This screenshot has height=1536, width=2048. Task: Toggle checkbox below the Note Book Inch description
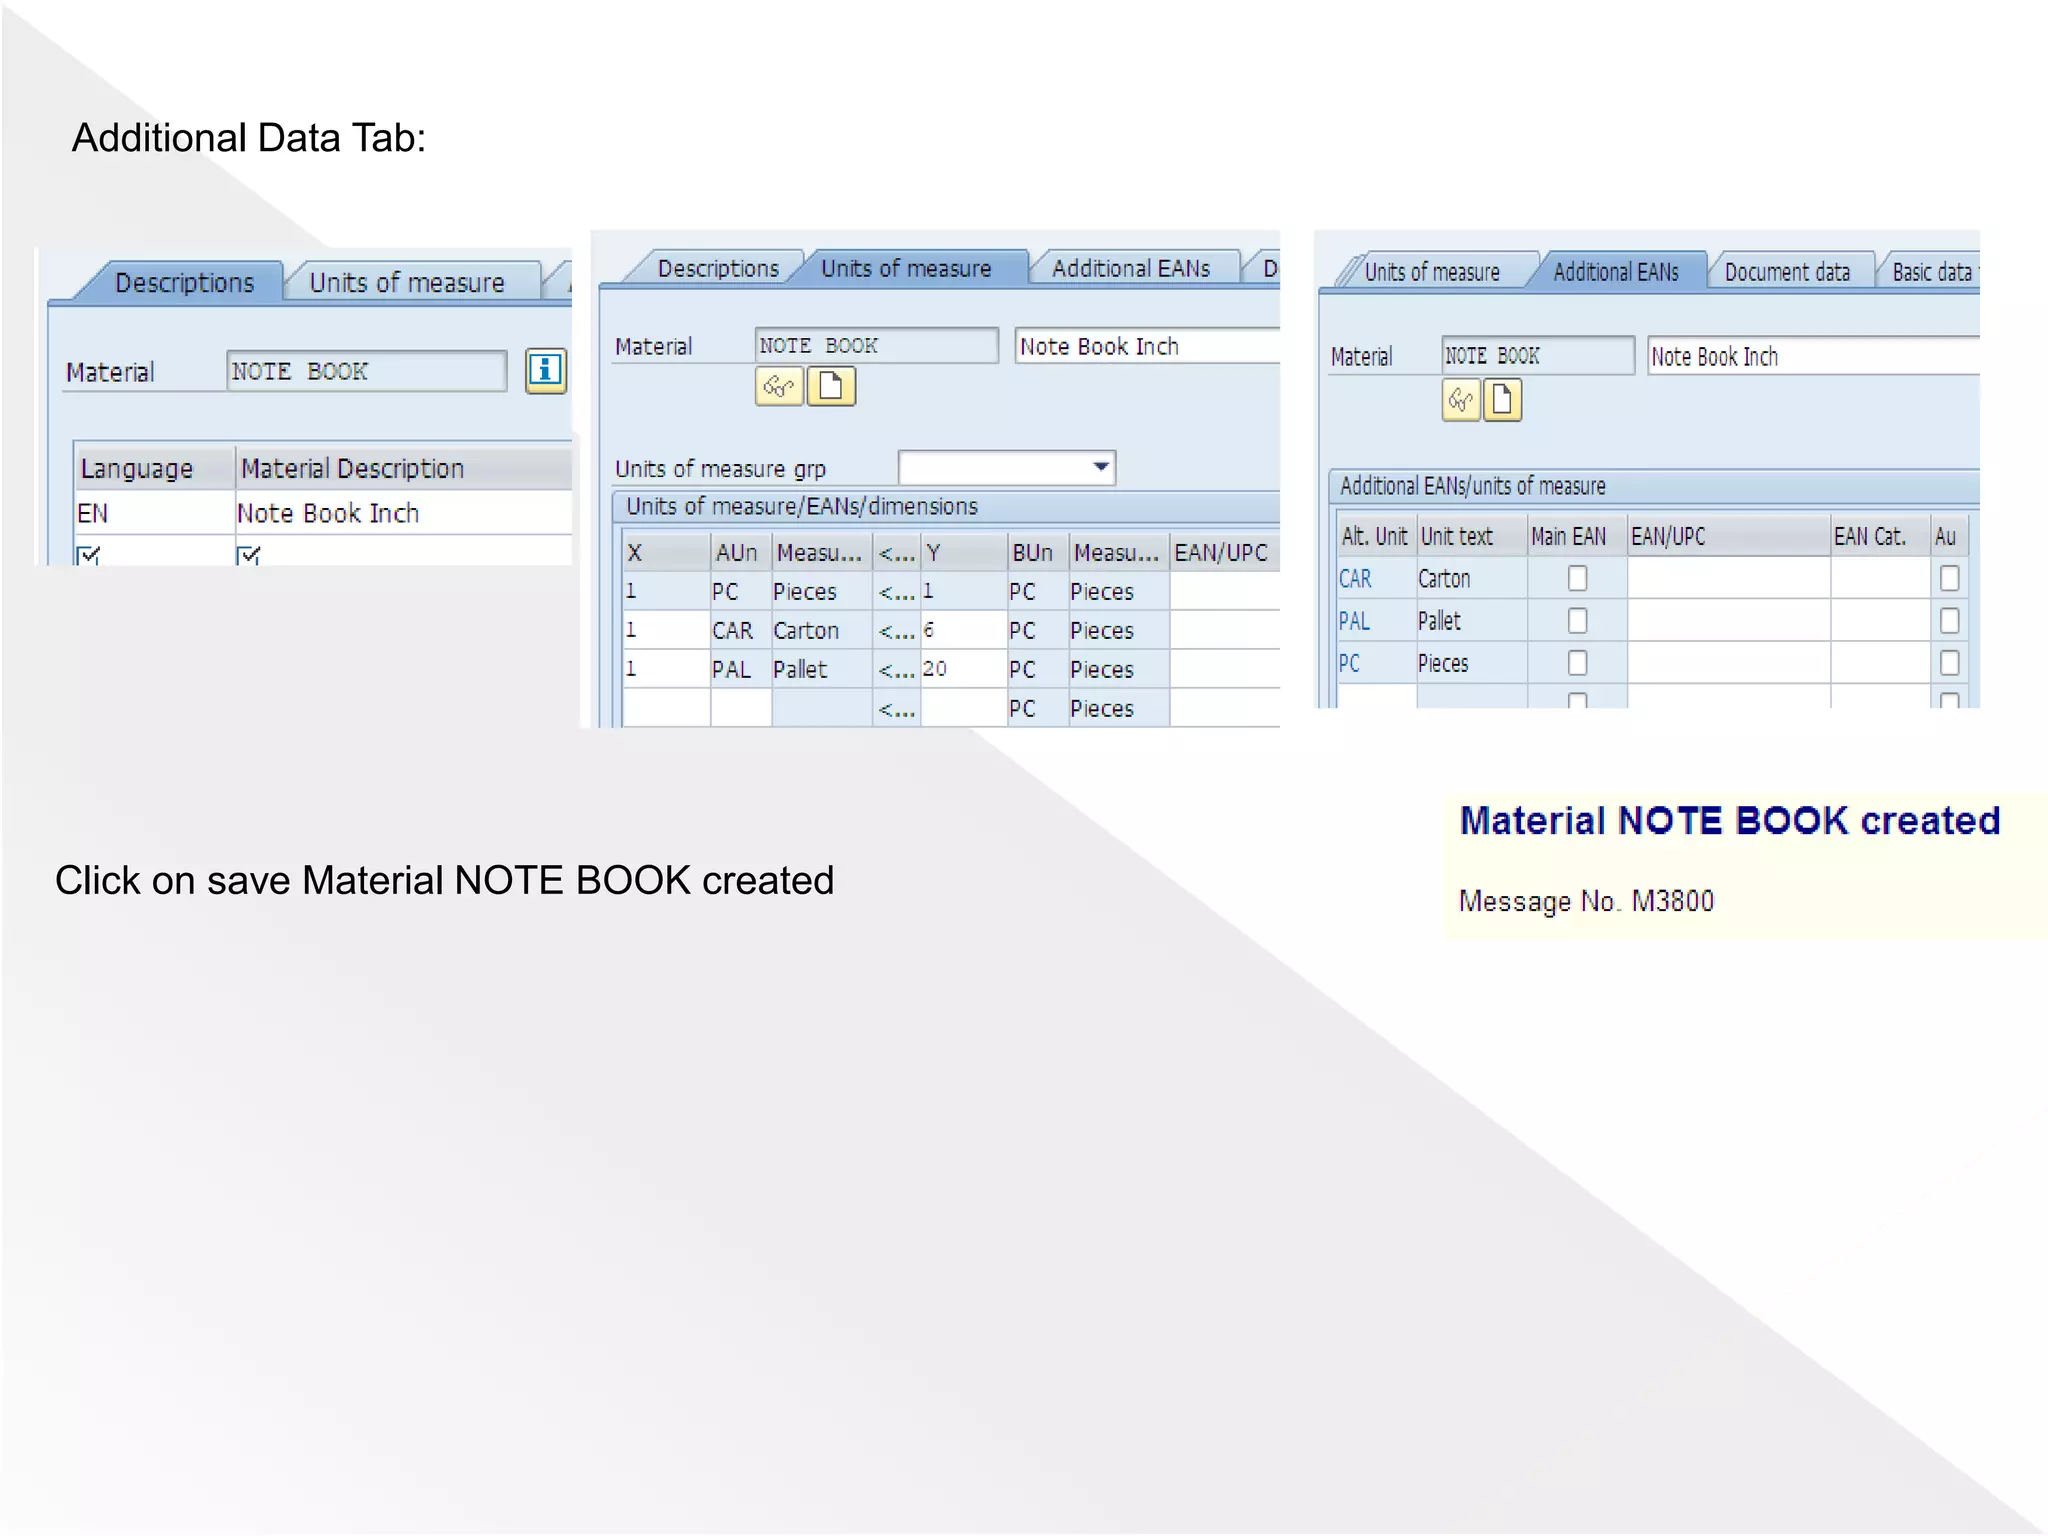pos(248,555)
